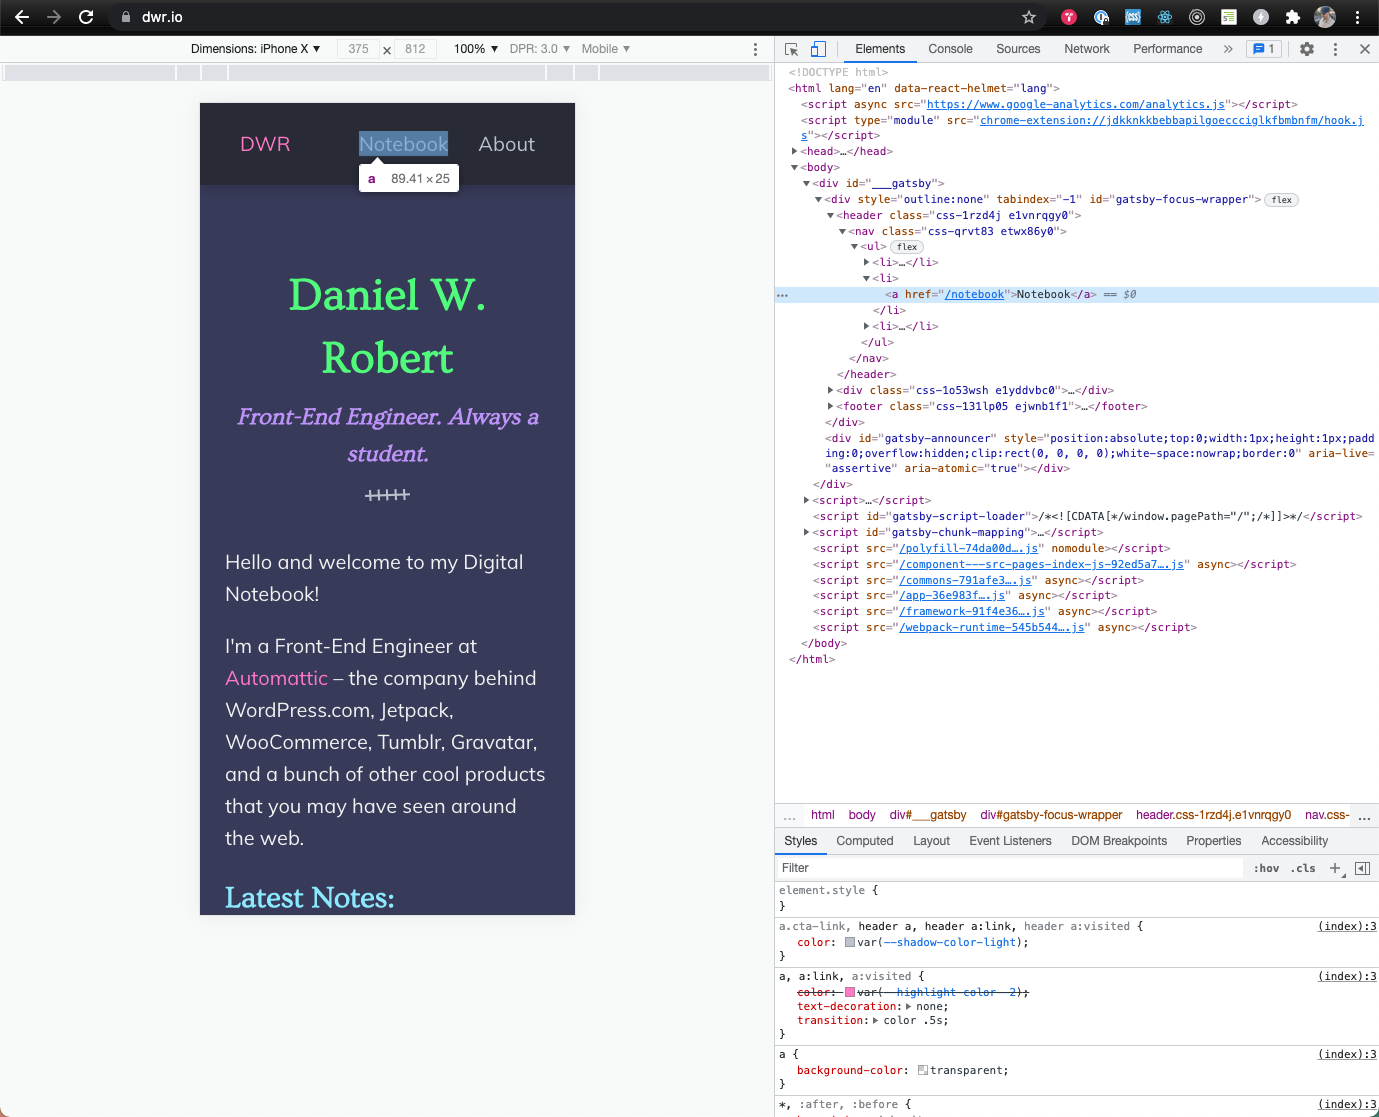Collapse the body element node
This screenshot has height=1117, width=1379.
pyautogui.click(x=795, y=168)
